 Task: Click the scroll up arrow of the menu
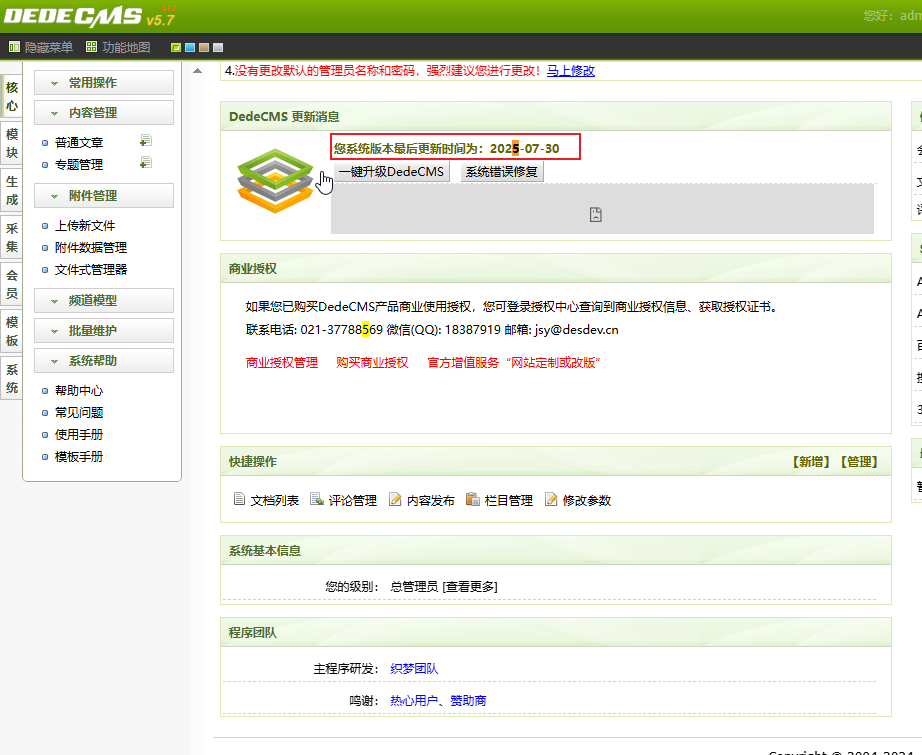[198, 71]
